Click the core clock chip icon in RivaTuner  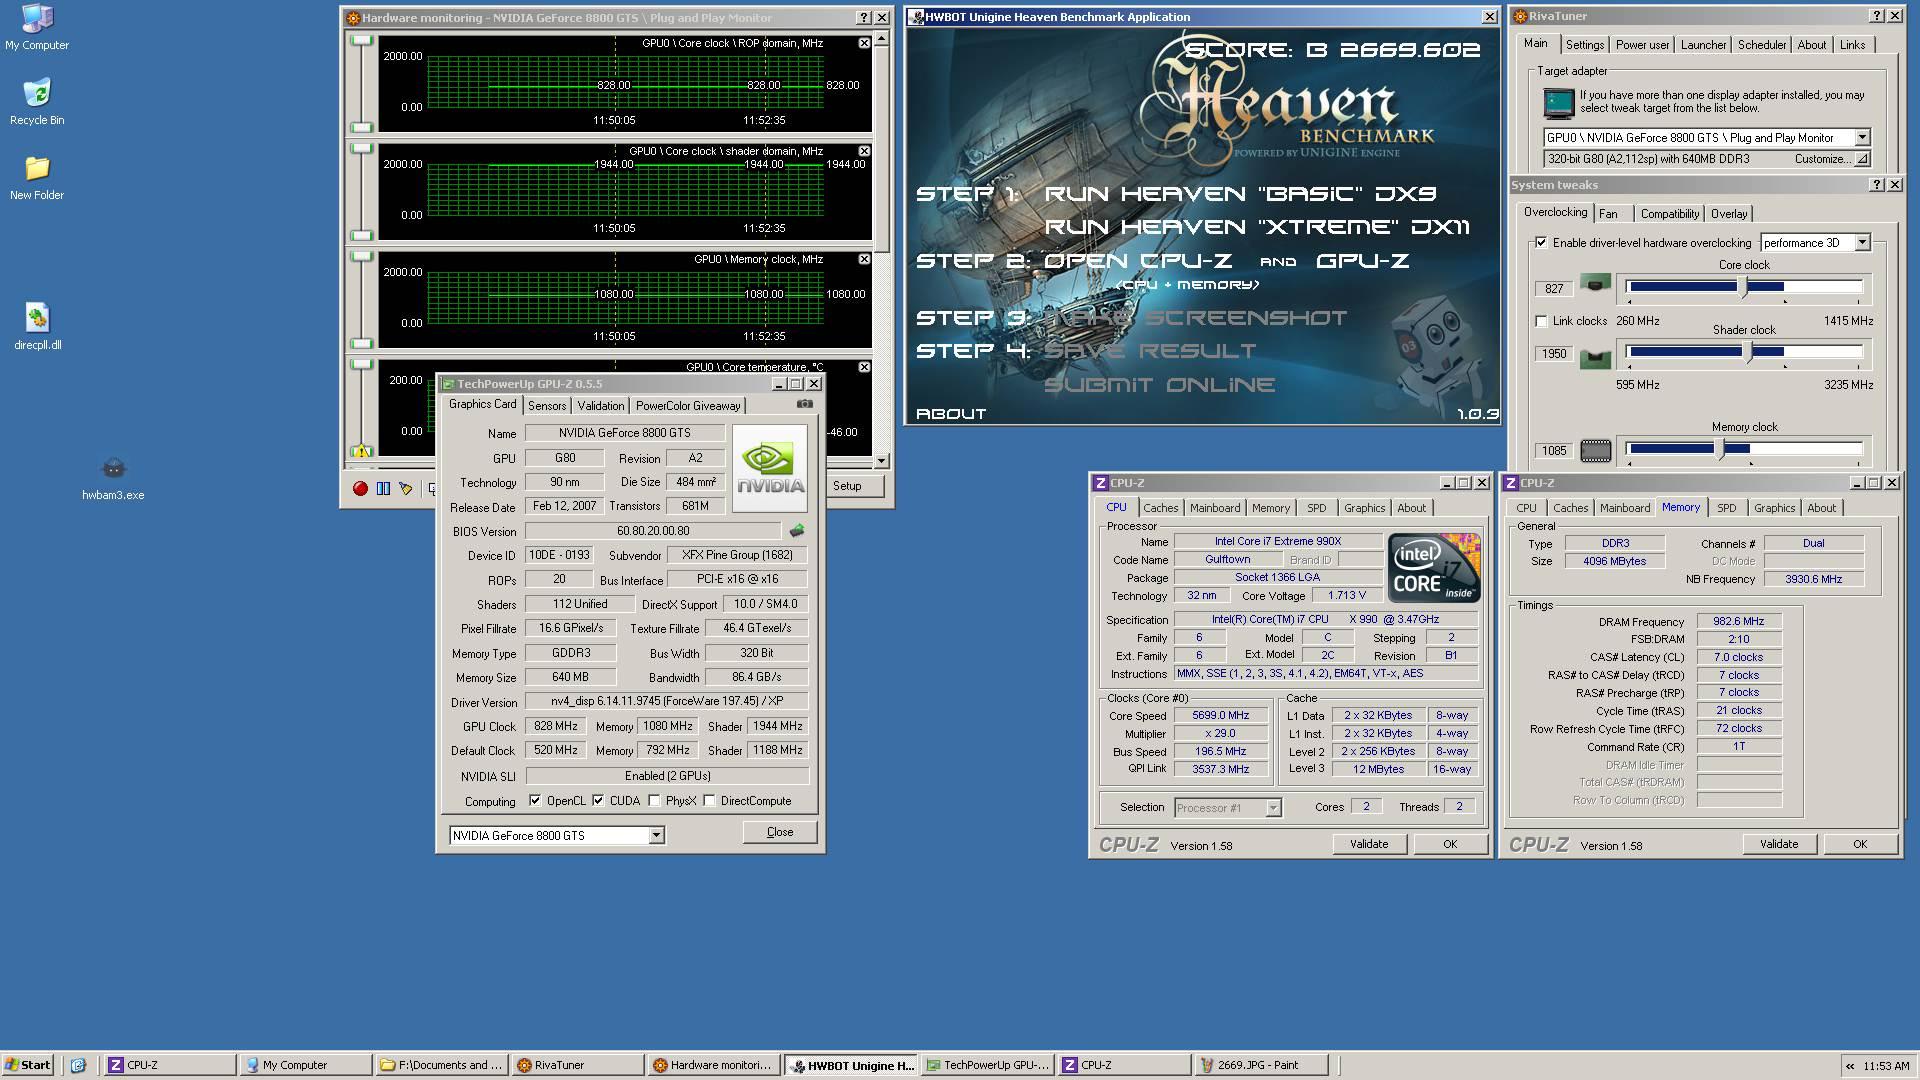(1595, 285)
